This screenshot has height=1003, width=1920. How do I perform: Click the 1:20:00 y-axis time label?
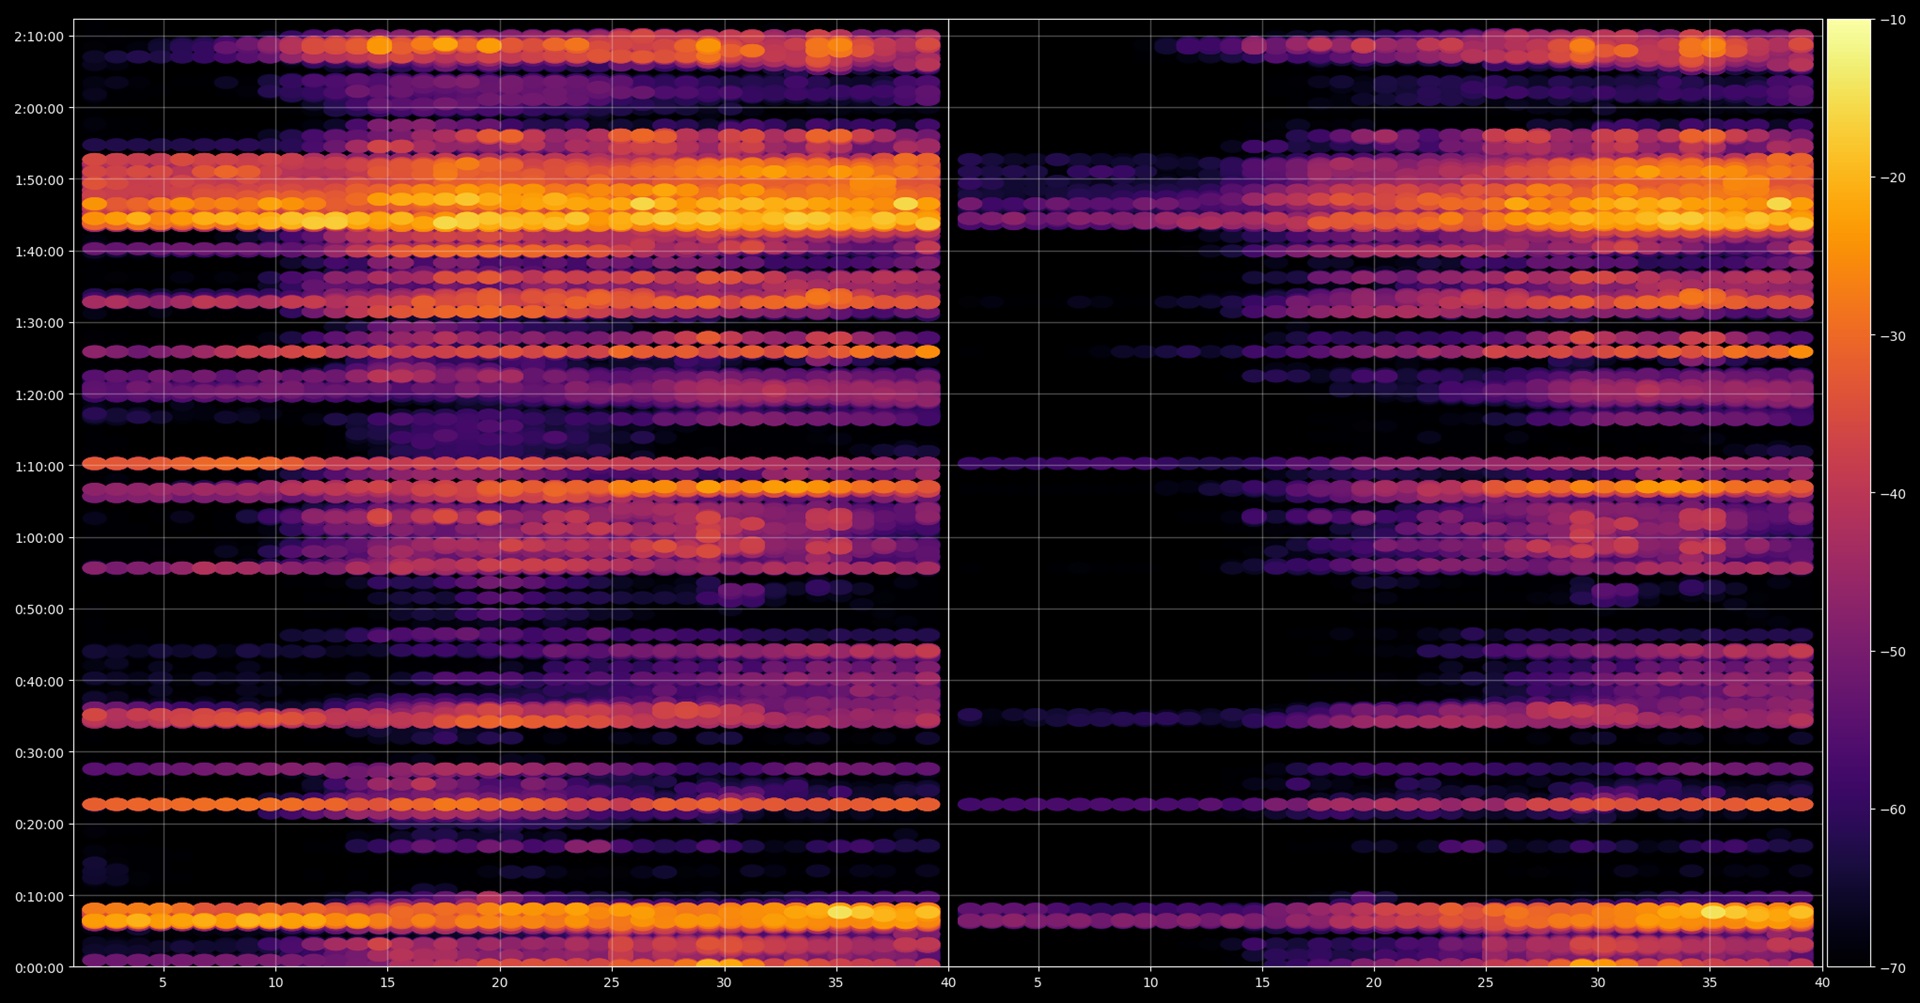(39, 395)
